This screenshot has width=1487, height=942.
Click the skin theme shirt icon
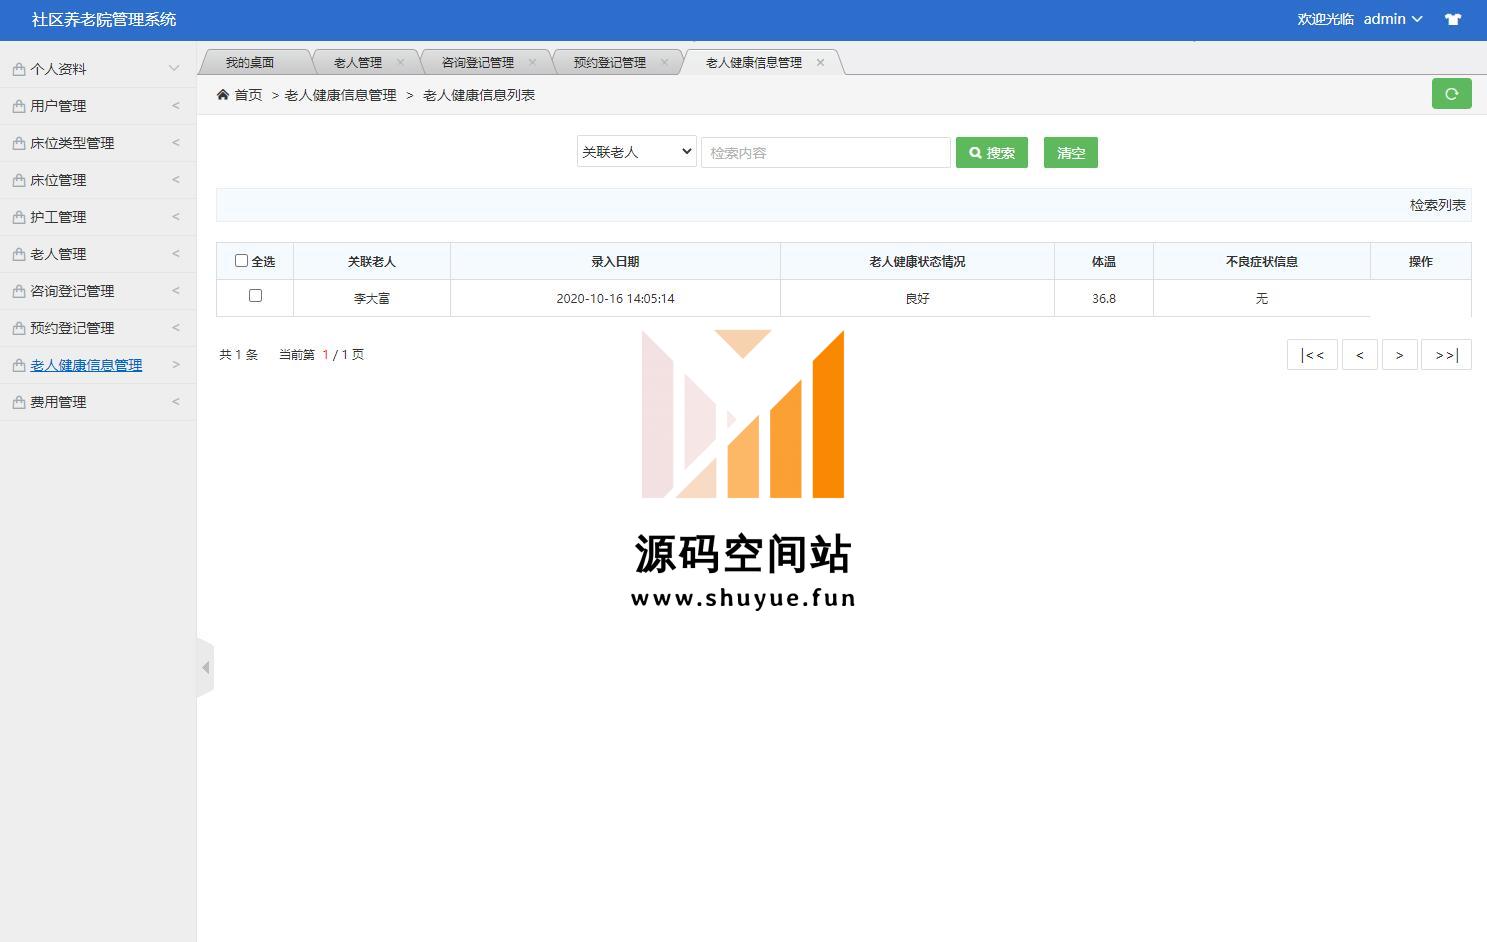(x=1453, y=19)
